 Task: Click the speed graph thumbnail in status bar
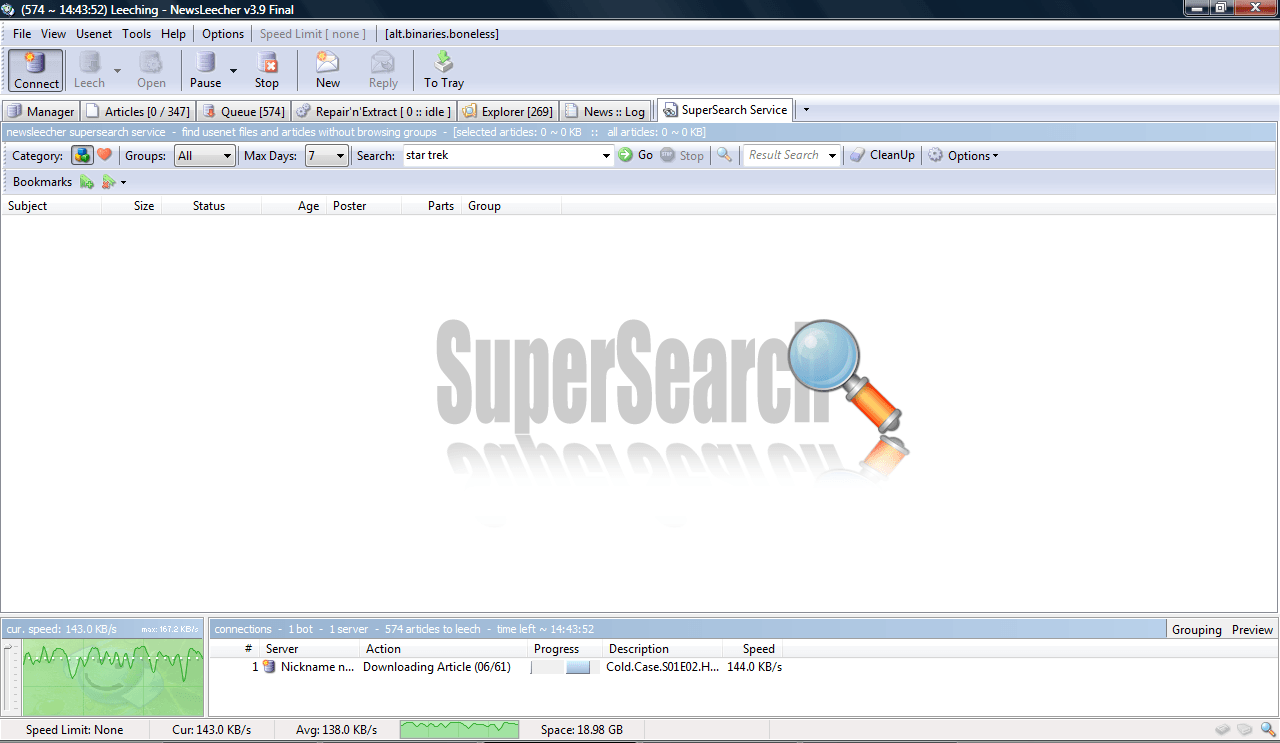[459, 730]
